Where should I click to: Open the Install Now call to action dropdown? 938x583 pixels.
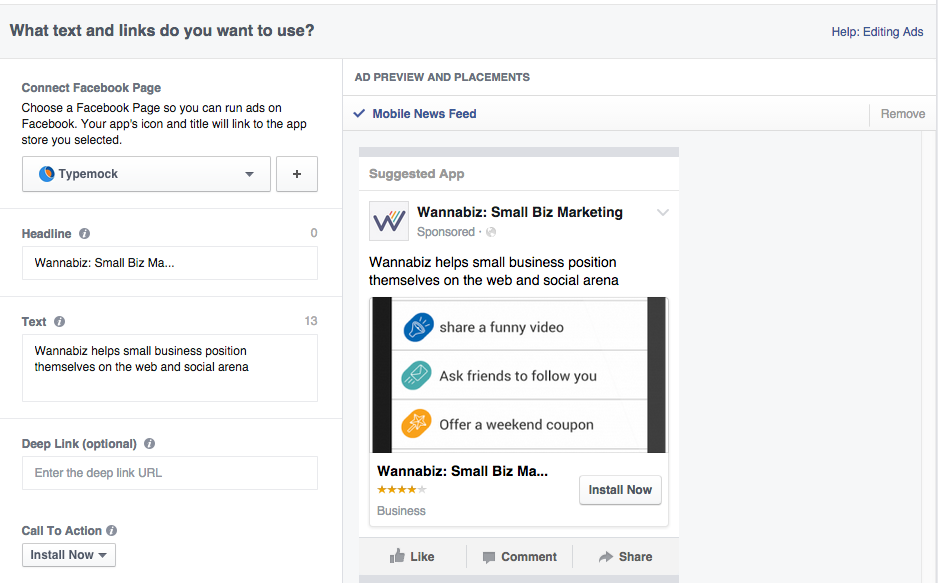69,555
